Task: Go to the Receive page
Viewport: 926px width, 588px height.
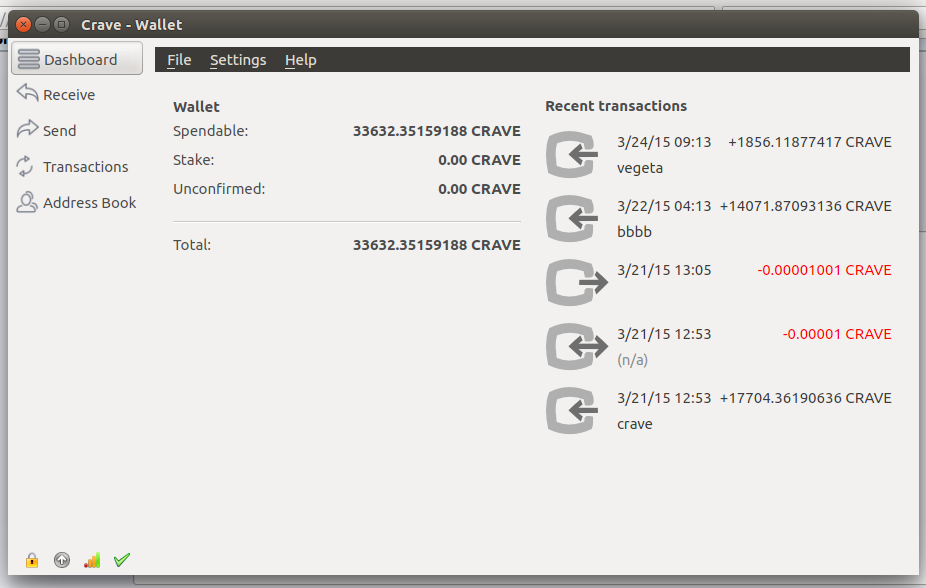Action: tap(56, 94)
